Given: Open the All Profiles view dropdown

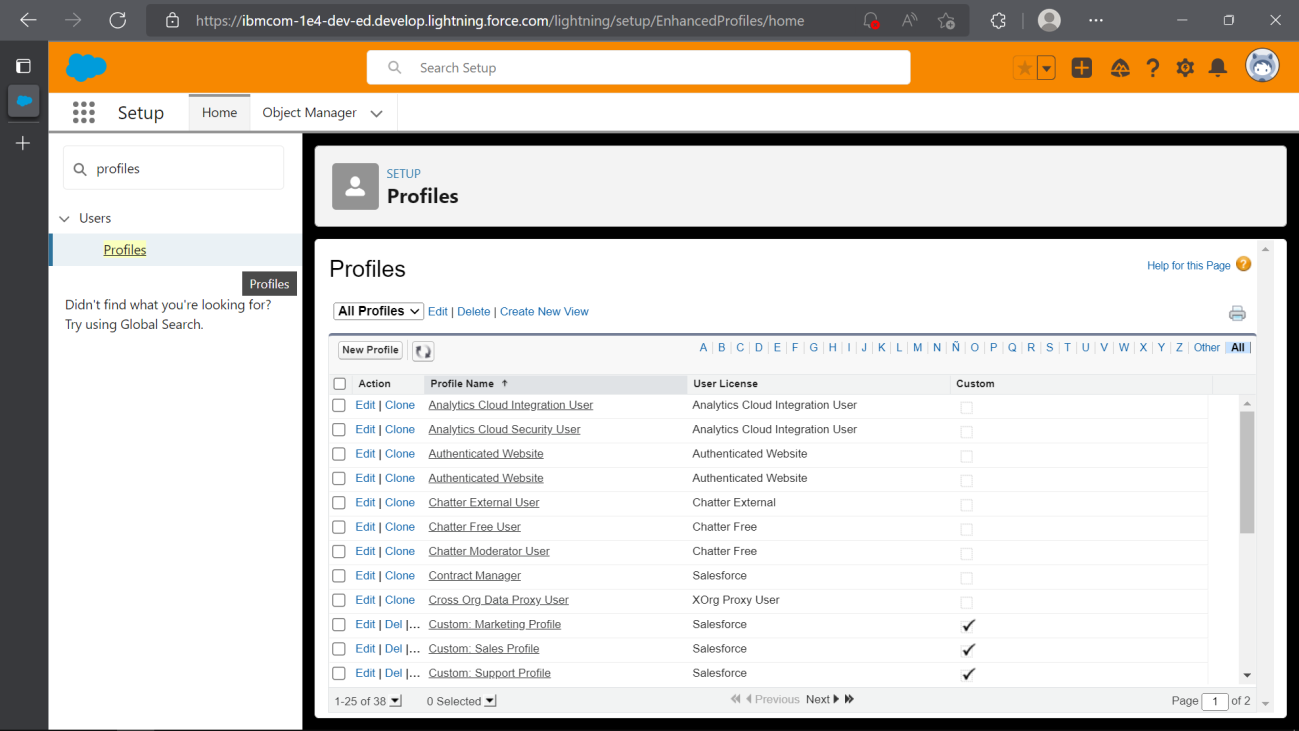Looking at the screenshot, I should point(378,311).
